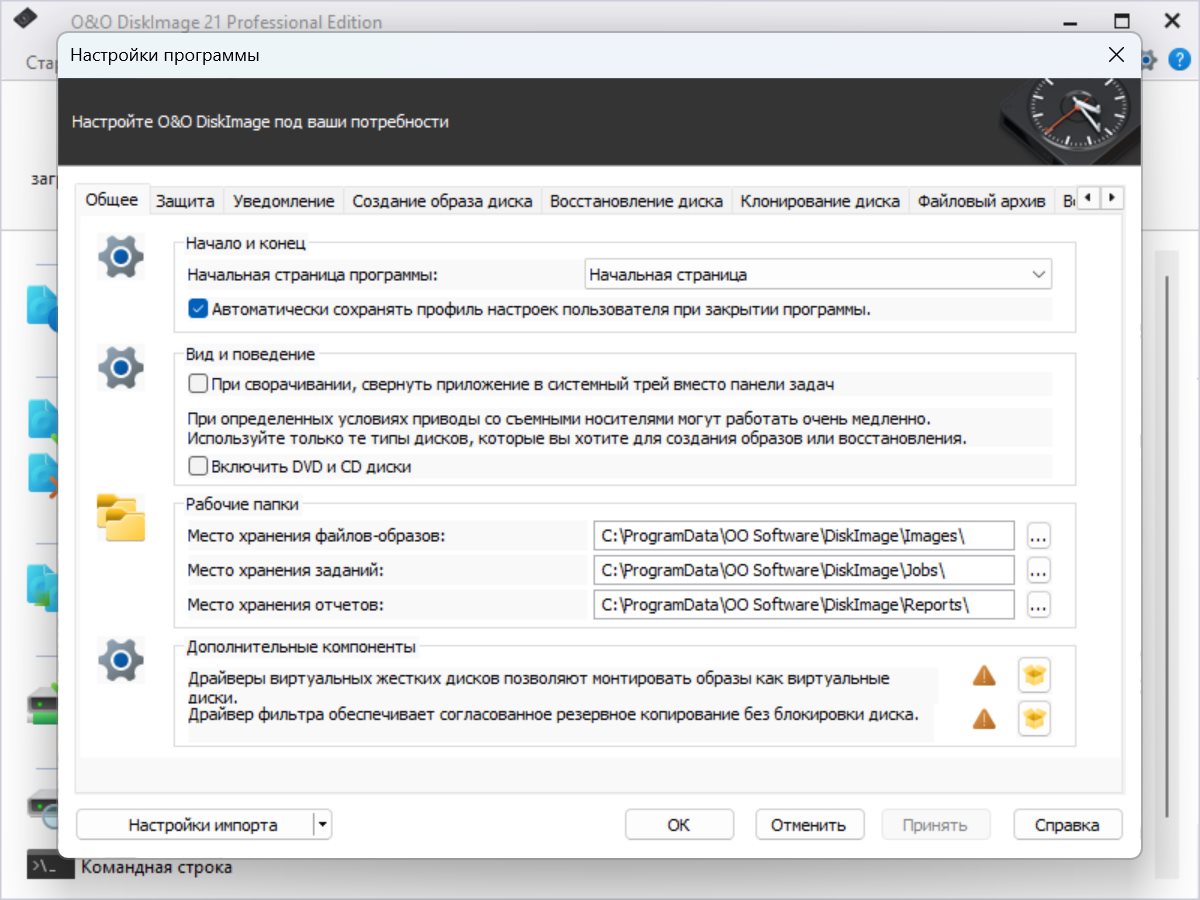The image size is (1200, 900).
Task: Click the gear icon in main window toolbar
Action: (1148, 60)
